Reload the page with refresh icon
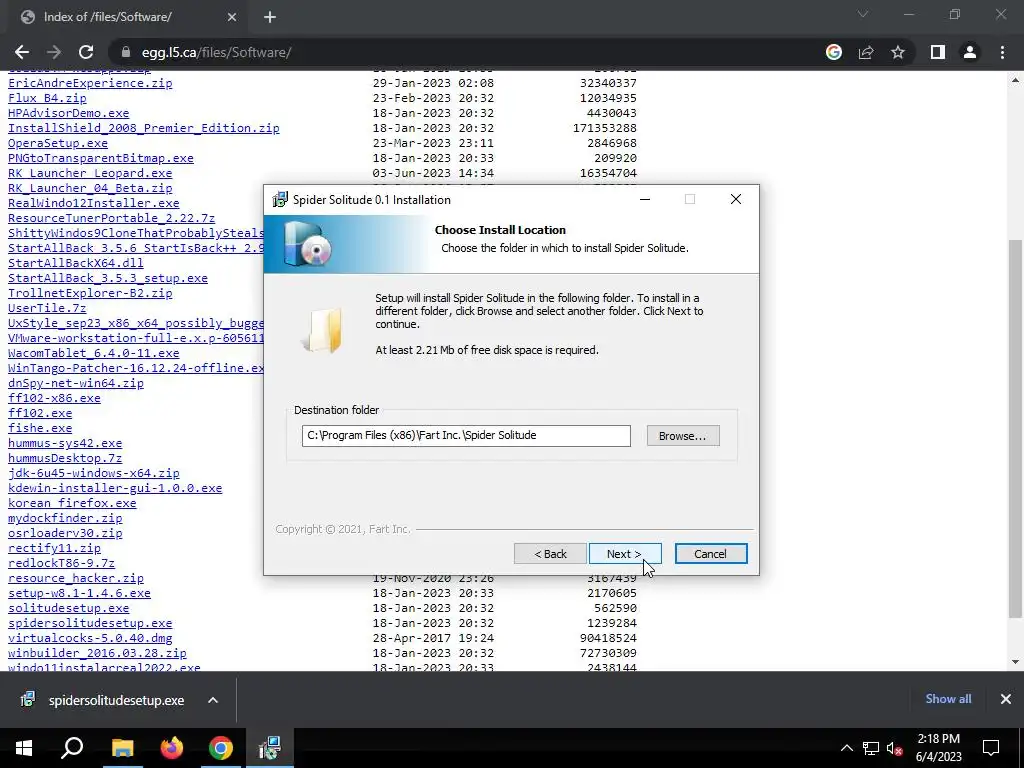1024x768 pixels. 86,52
